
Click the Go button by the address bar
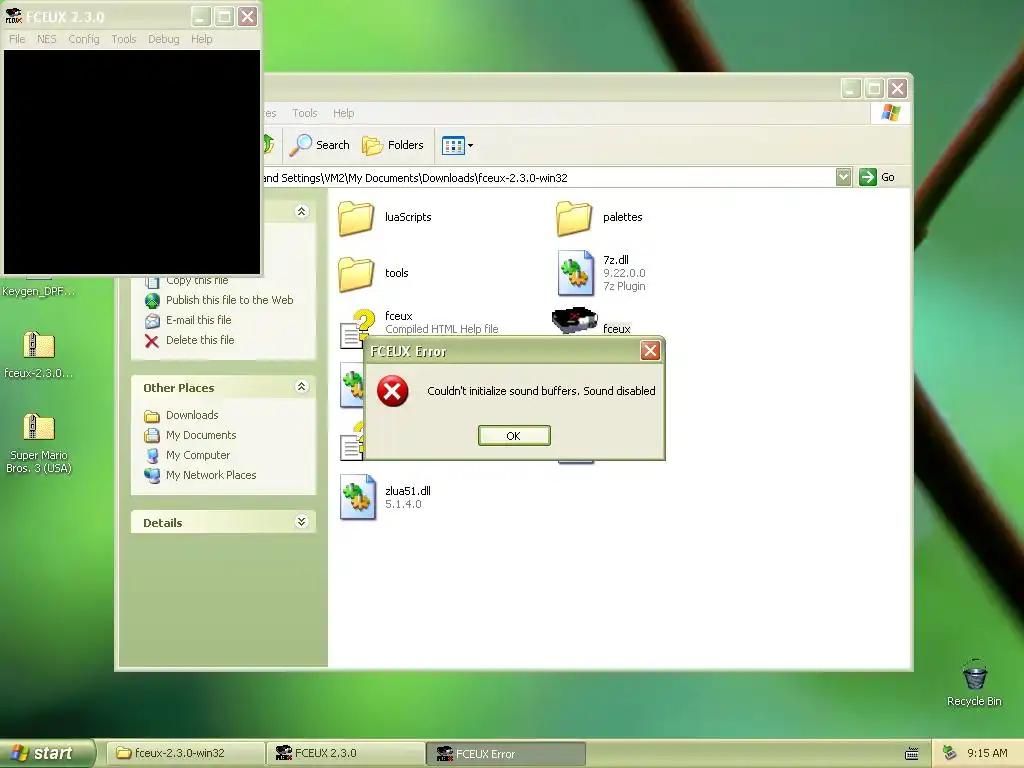coord(877,177)
